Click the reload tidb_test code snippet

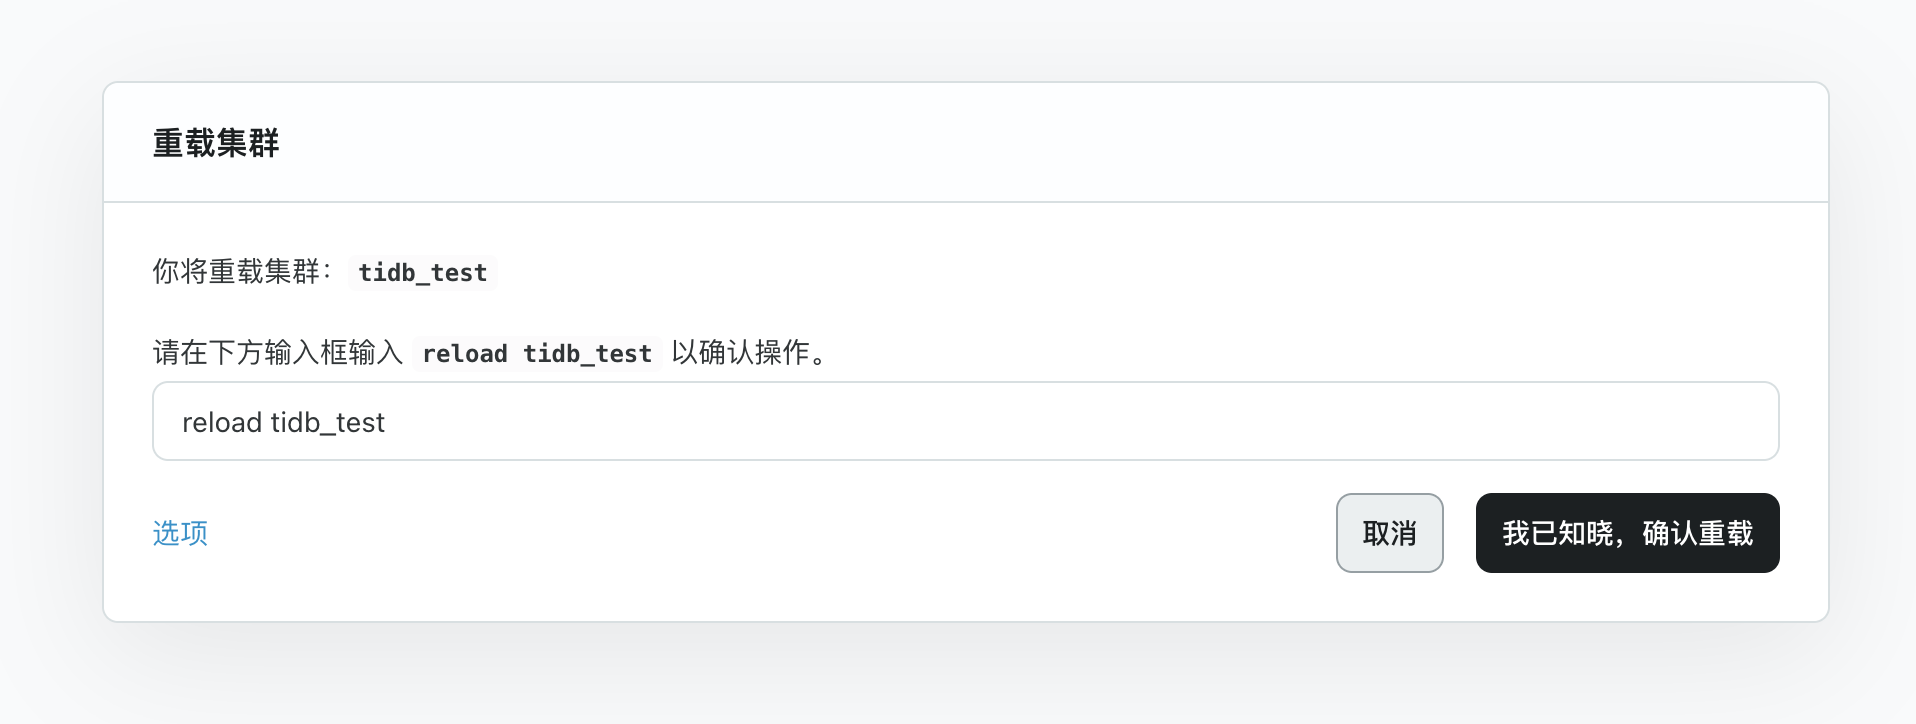coord(535,353)
